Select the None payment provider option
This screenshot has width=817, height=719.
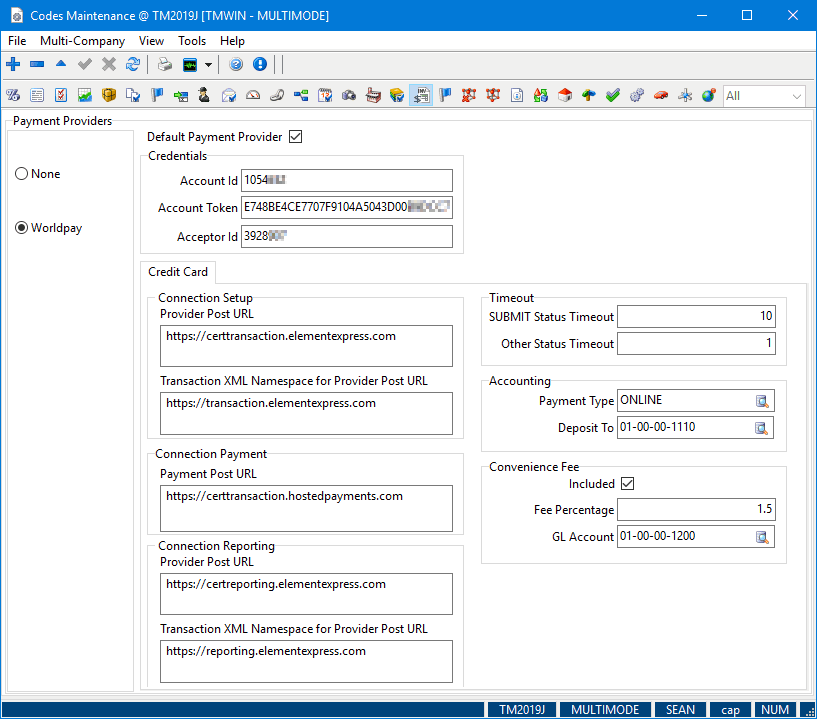tap(22, 174)
